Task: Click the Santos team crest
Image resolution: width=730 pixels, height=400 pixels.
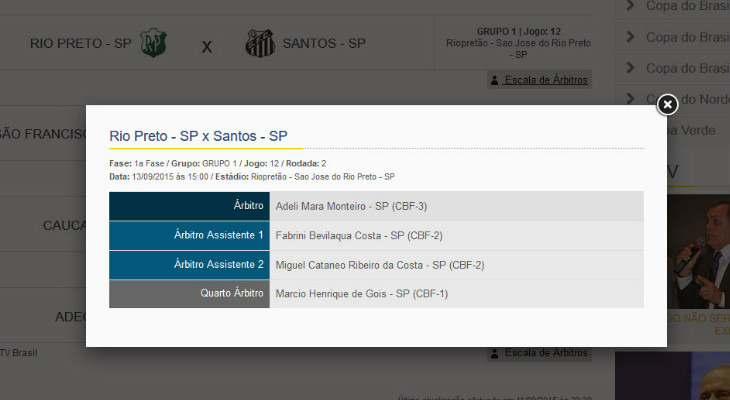Action: (260, 44)
